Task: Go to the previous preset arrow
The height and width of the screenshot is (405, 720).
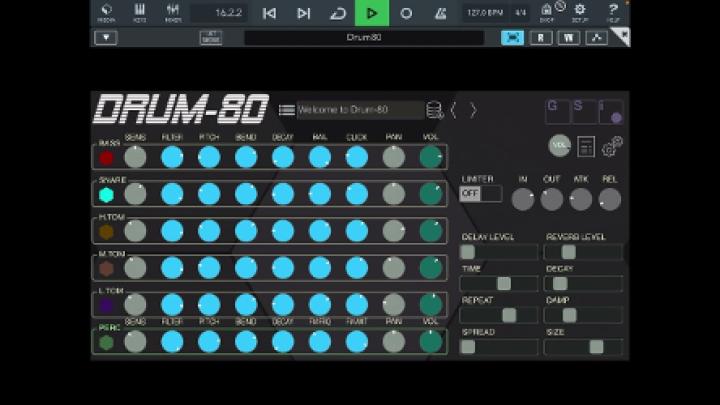Action: coord(454,110)
